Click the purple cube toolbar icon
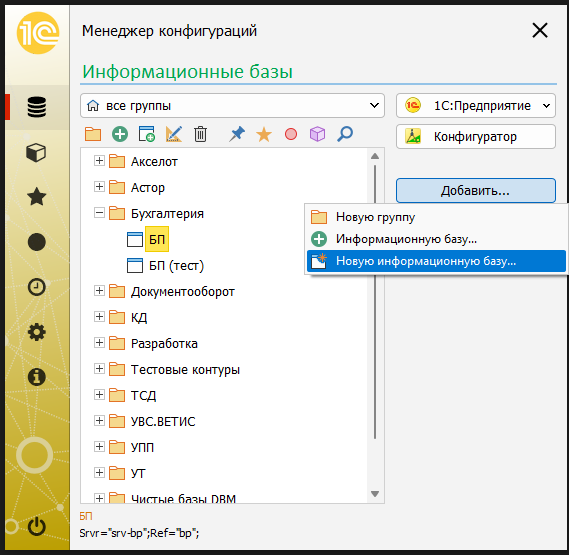 point(318,134)
